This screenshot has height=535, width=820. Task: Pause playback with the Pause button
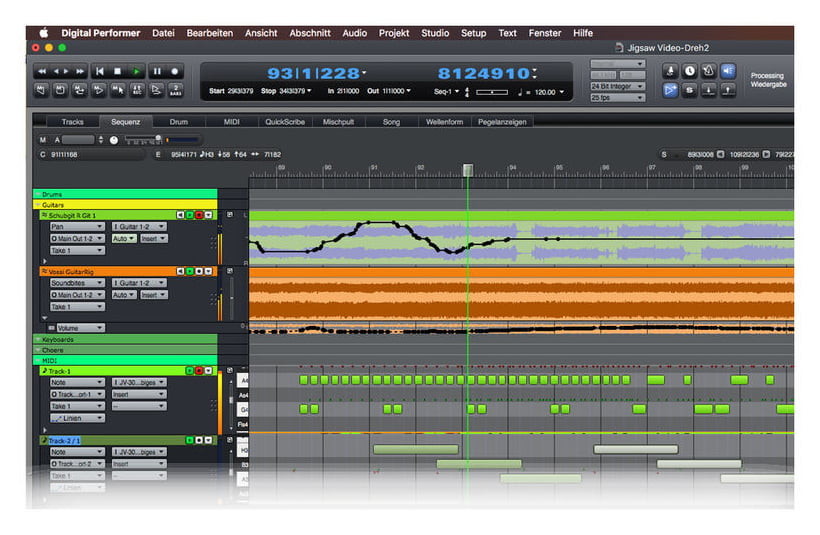[156, 71]
